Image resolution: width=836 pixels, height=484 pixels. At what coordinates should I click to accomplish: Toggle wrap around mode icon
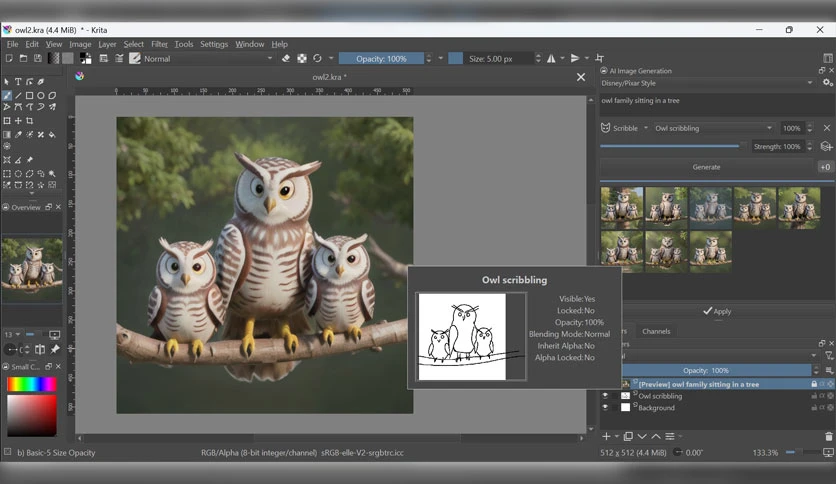600,58
